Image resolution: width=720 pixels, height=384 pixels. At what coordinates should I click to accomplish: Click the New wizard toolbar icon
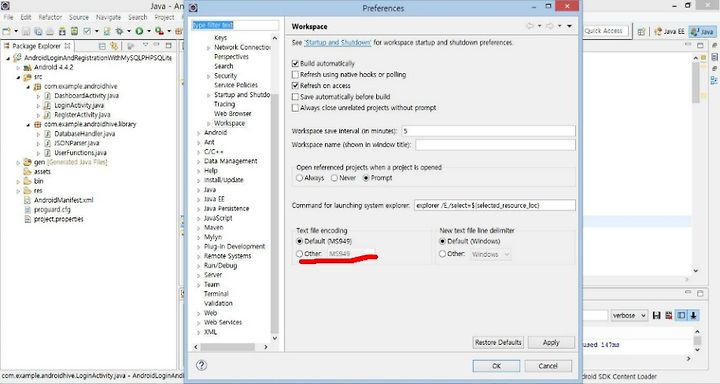6,31
